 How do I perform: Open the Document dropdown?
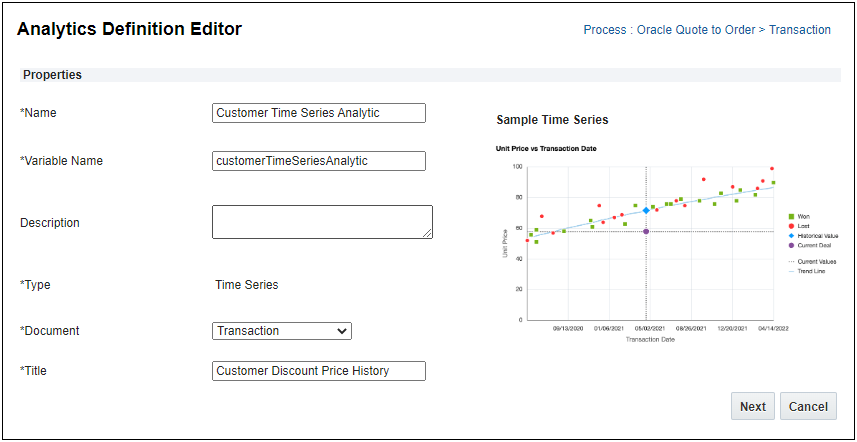pos(281,331)
